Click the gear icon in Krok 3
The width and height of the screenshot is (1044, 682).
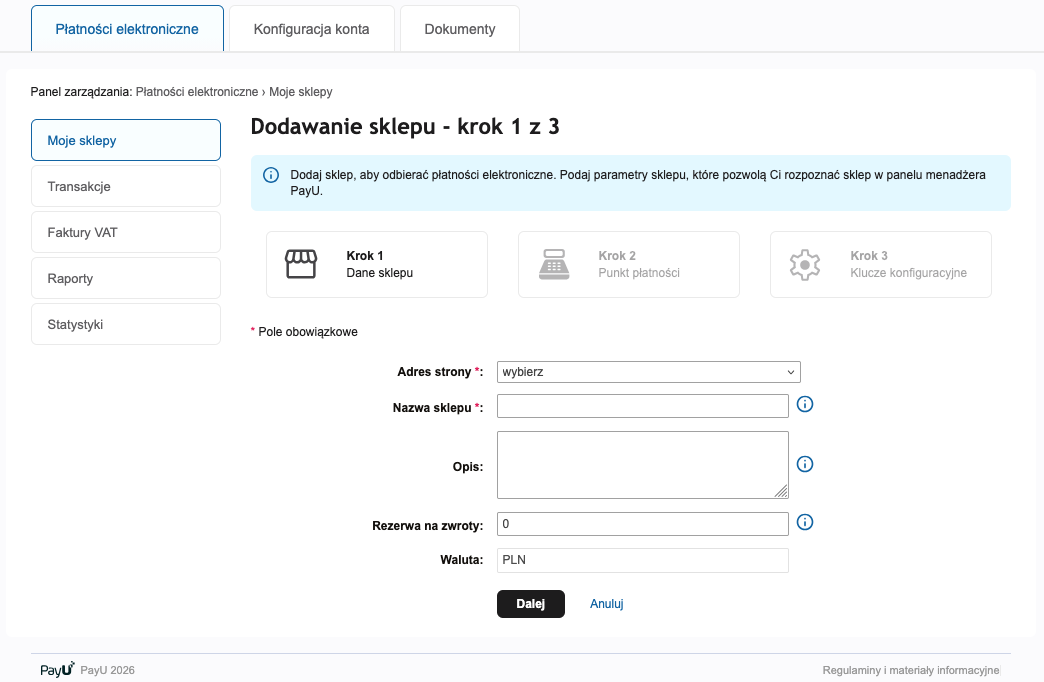[x=804, y=264]
